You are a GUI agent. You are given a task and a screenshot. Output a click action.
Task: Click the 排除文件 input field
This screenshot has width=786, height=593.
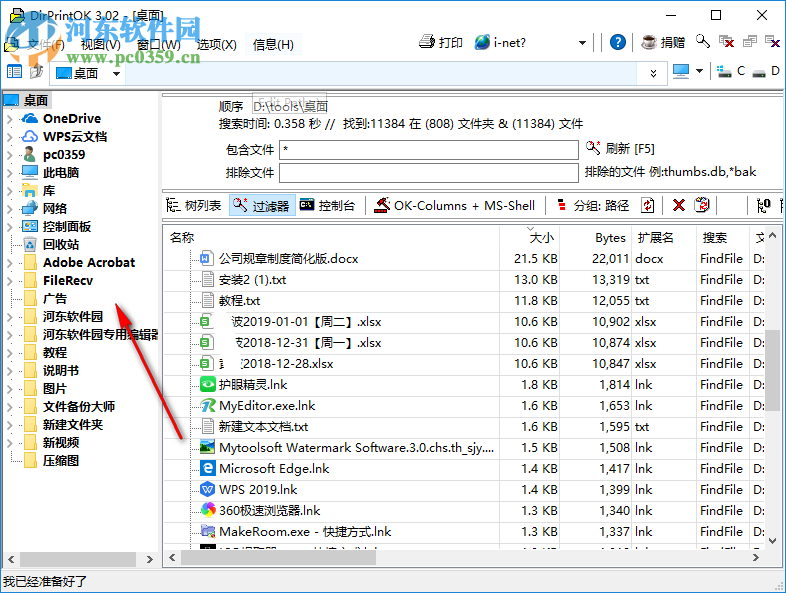pos(429,173)
